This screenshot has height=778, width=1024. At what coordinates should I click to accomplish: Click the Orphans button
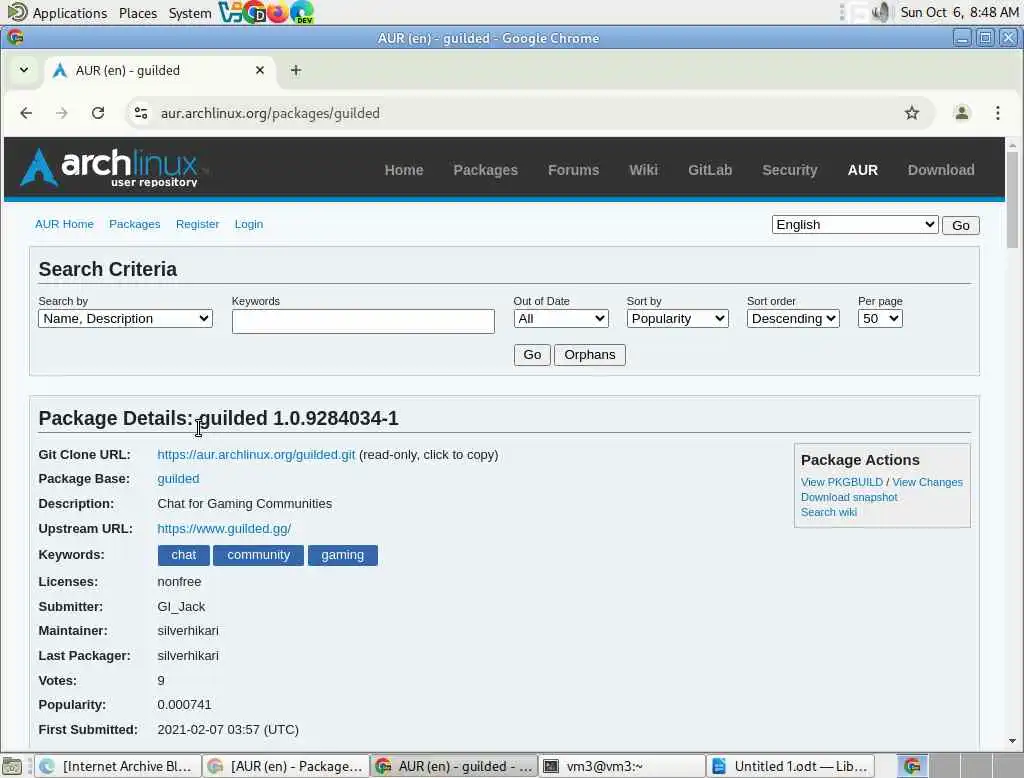(590, 355)
